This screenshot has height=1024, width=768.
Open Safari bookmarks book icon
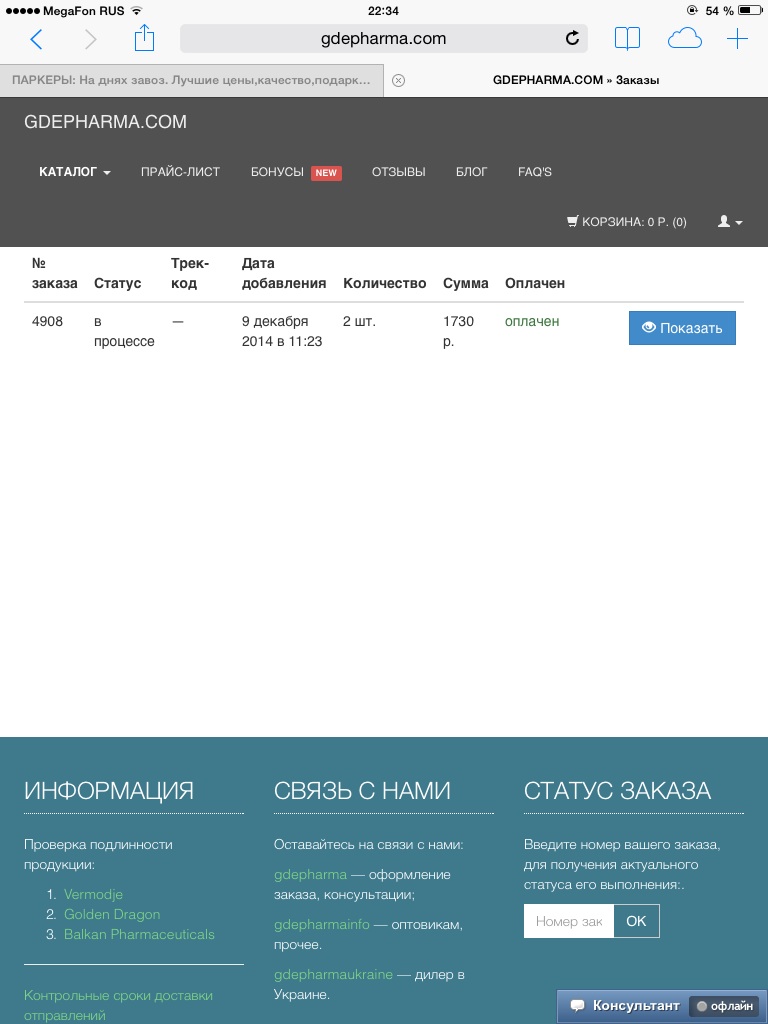627,39
